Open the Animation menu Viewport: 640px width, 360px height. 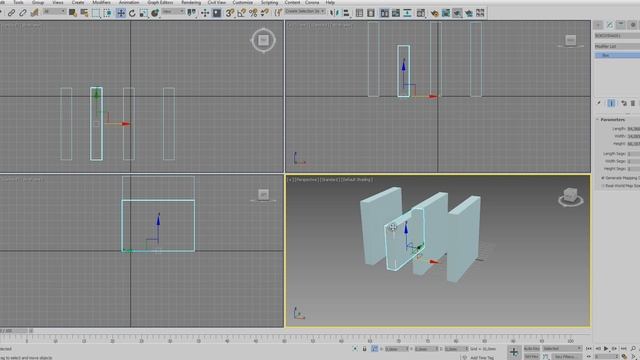129,2
